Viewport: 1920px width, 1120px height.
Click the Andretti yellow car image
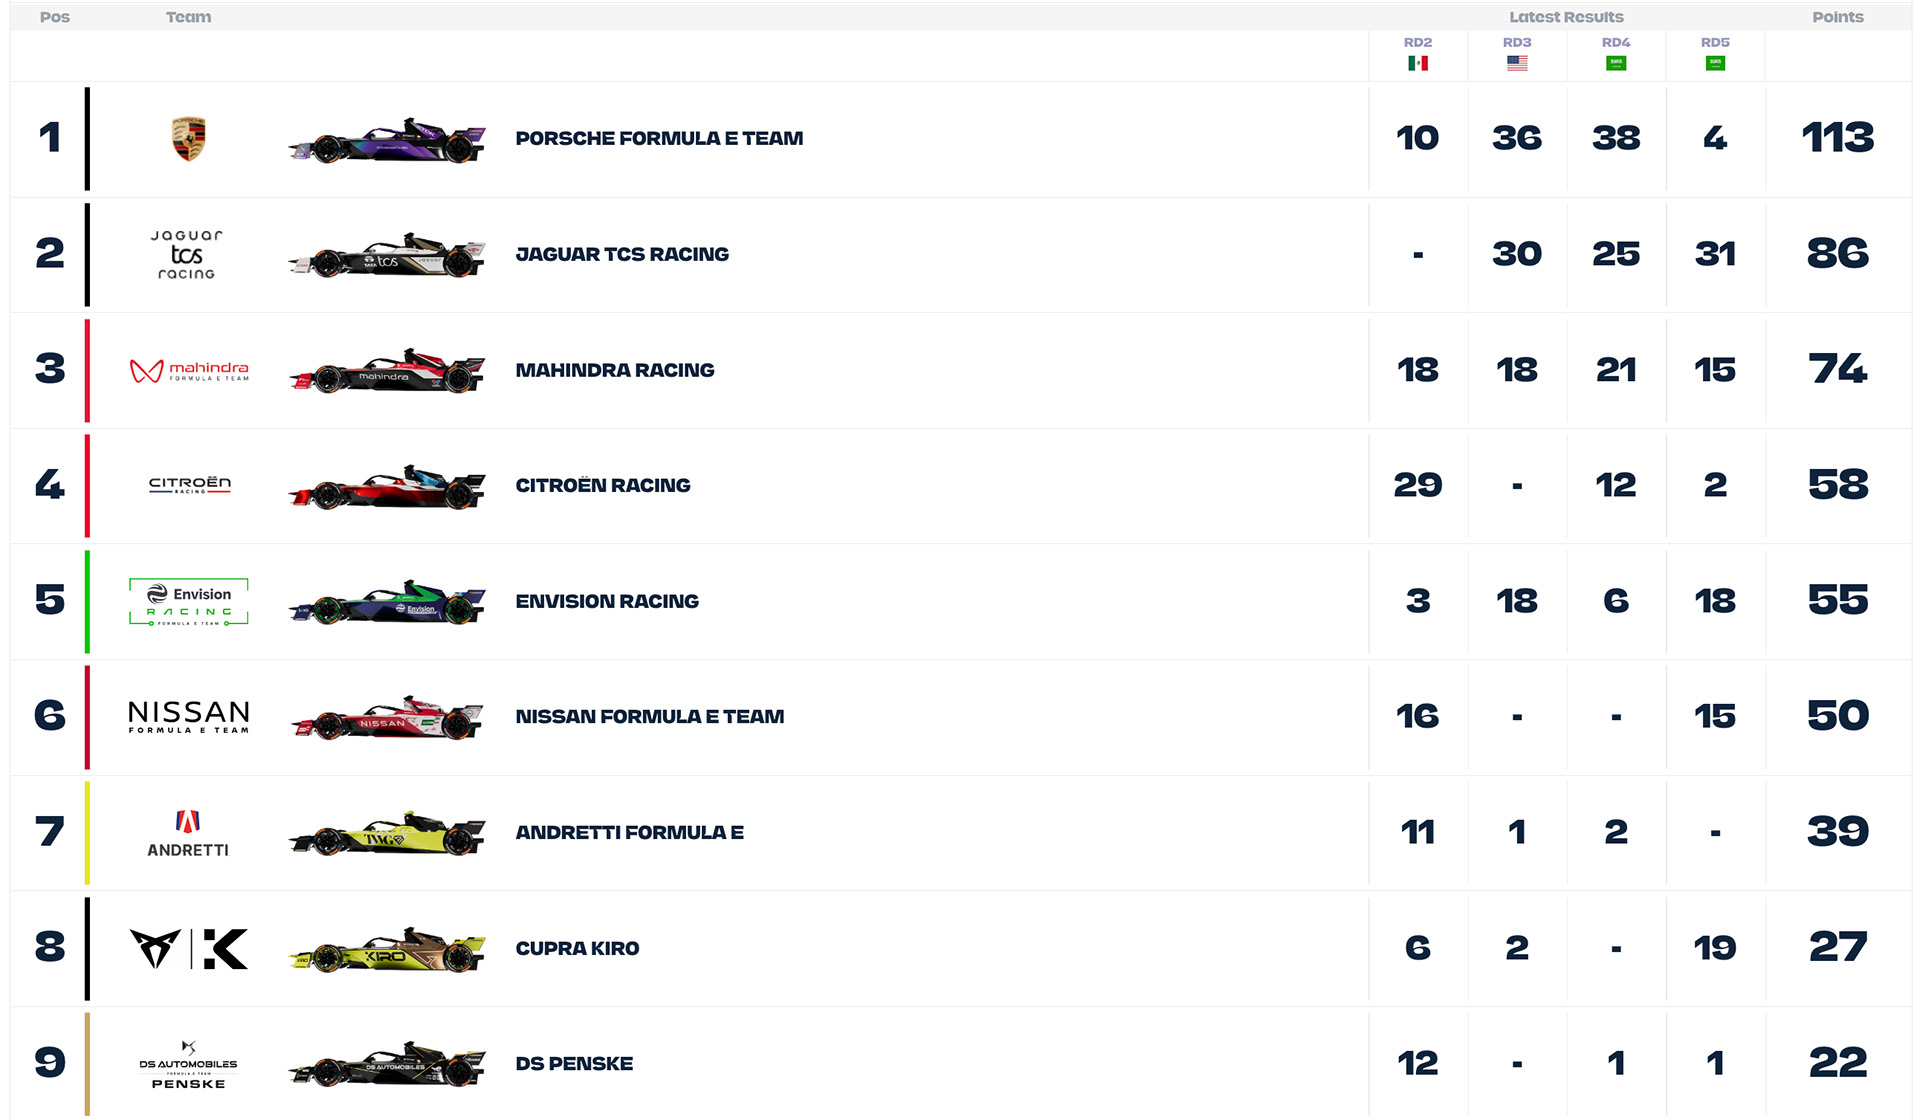pos(387,834)
